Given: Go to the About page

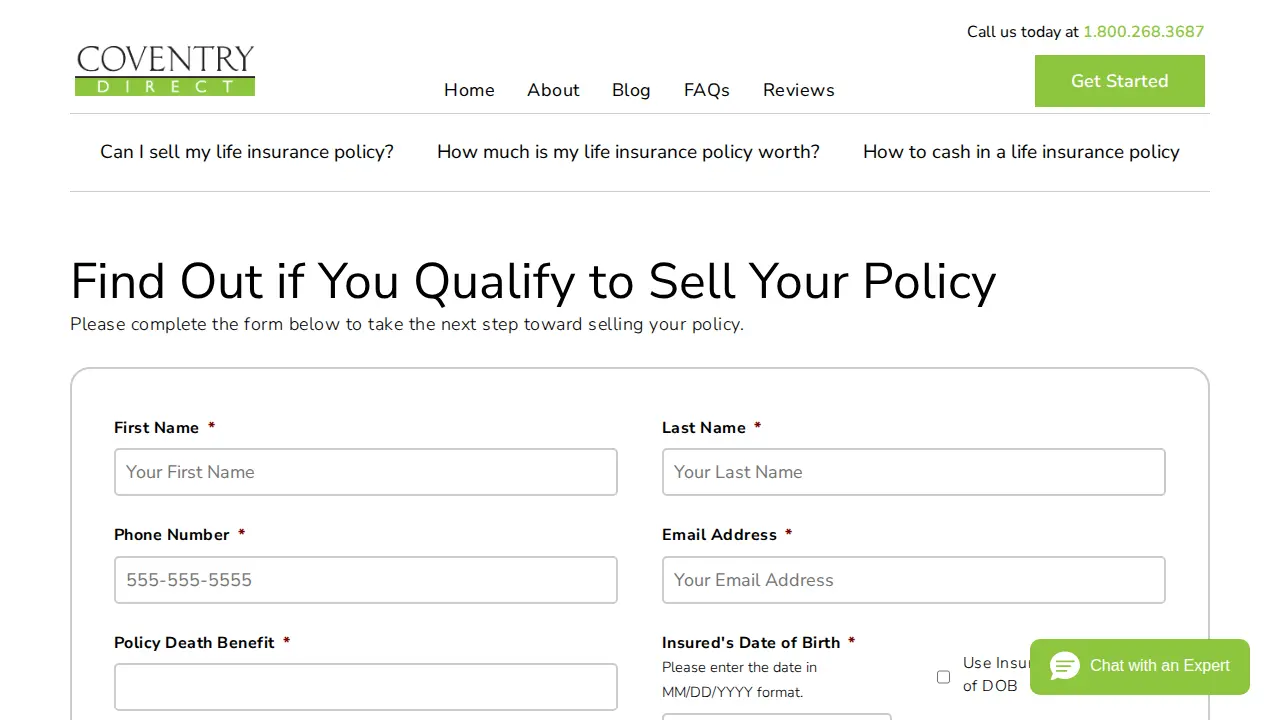Looking at the screenshot, I should 553,90.
